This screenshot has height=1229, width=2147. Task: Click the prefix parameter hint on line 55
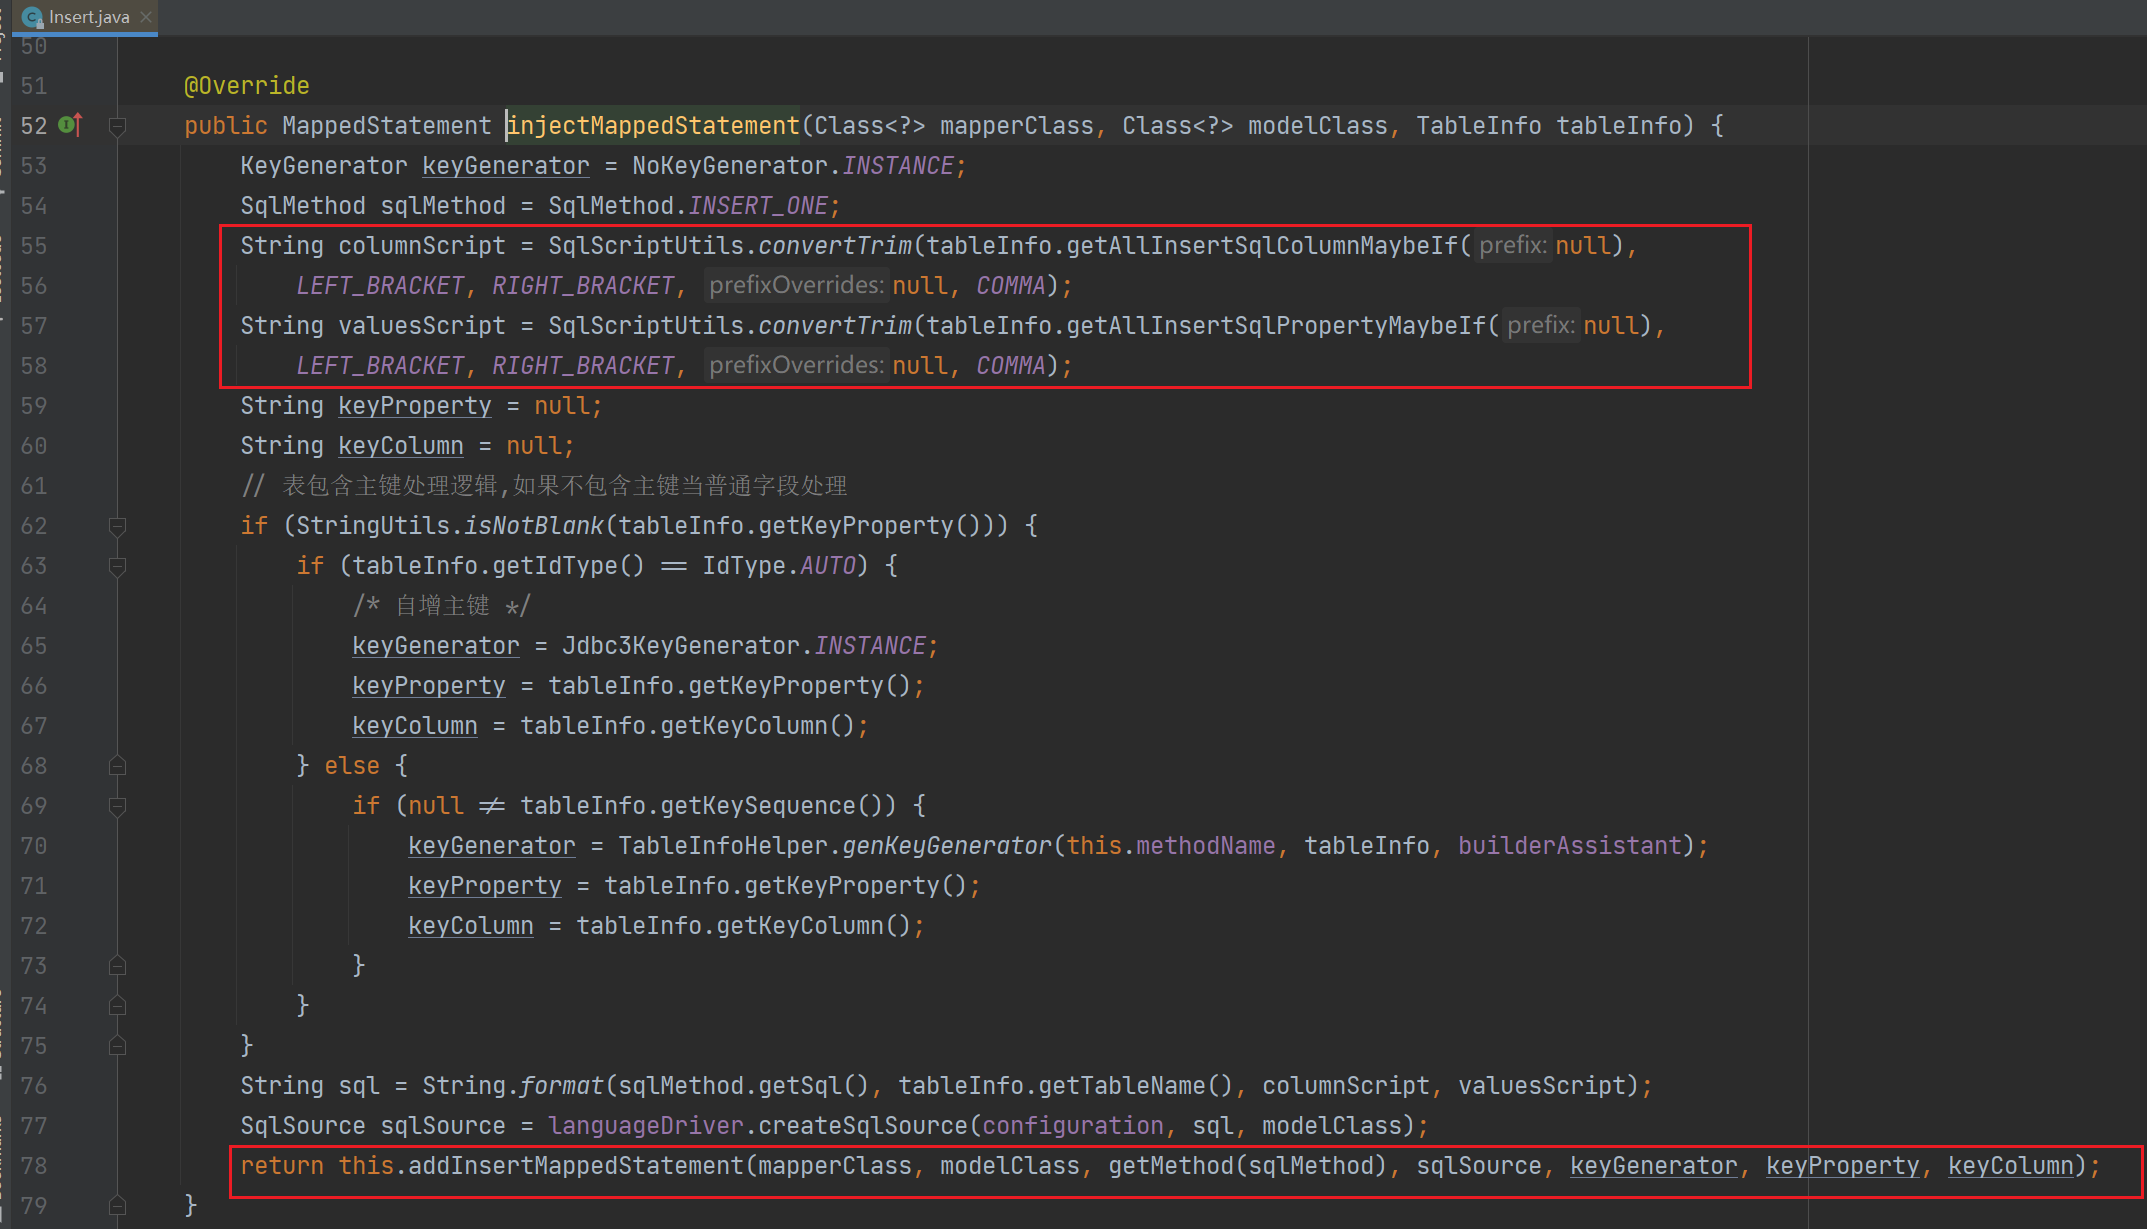coord(1512,246)
